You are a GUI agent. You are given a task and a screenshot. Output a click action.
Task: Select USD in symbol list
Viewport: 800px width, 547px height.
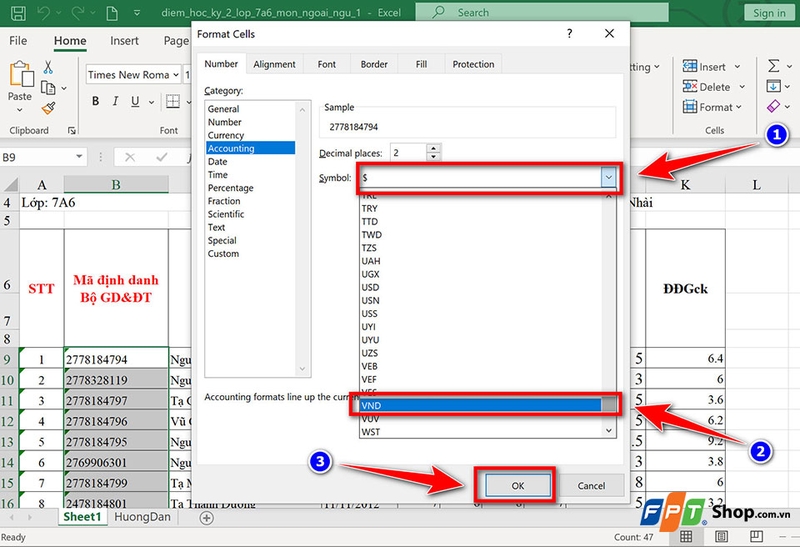pos(481,287)
